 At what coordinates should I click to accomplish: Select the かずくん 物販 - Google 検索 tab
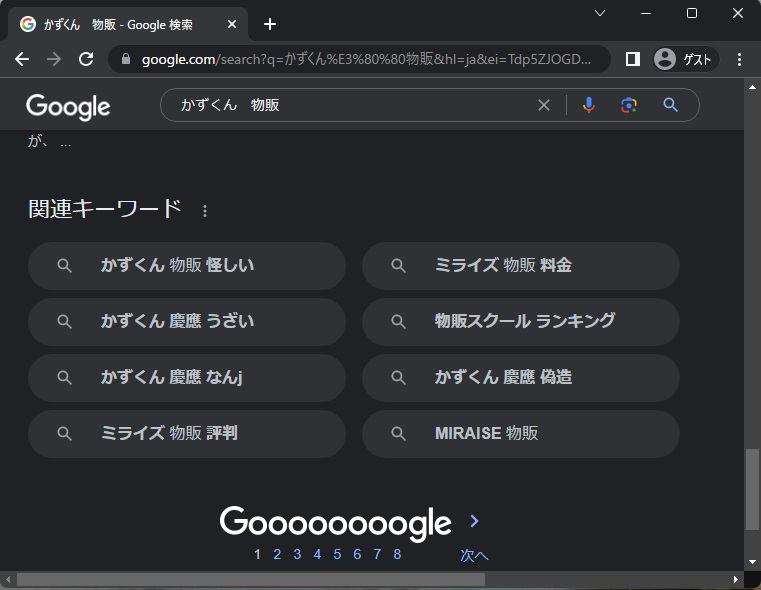(128, 24)
